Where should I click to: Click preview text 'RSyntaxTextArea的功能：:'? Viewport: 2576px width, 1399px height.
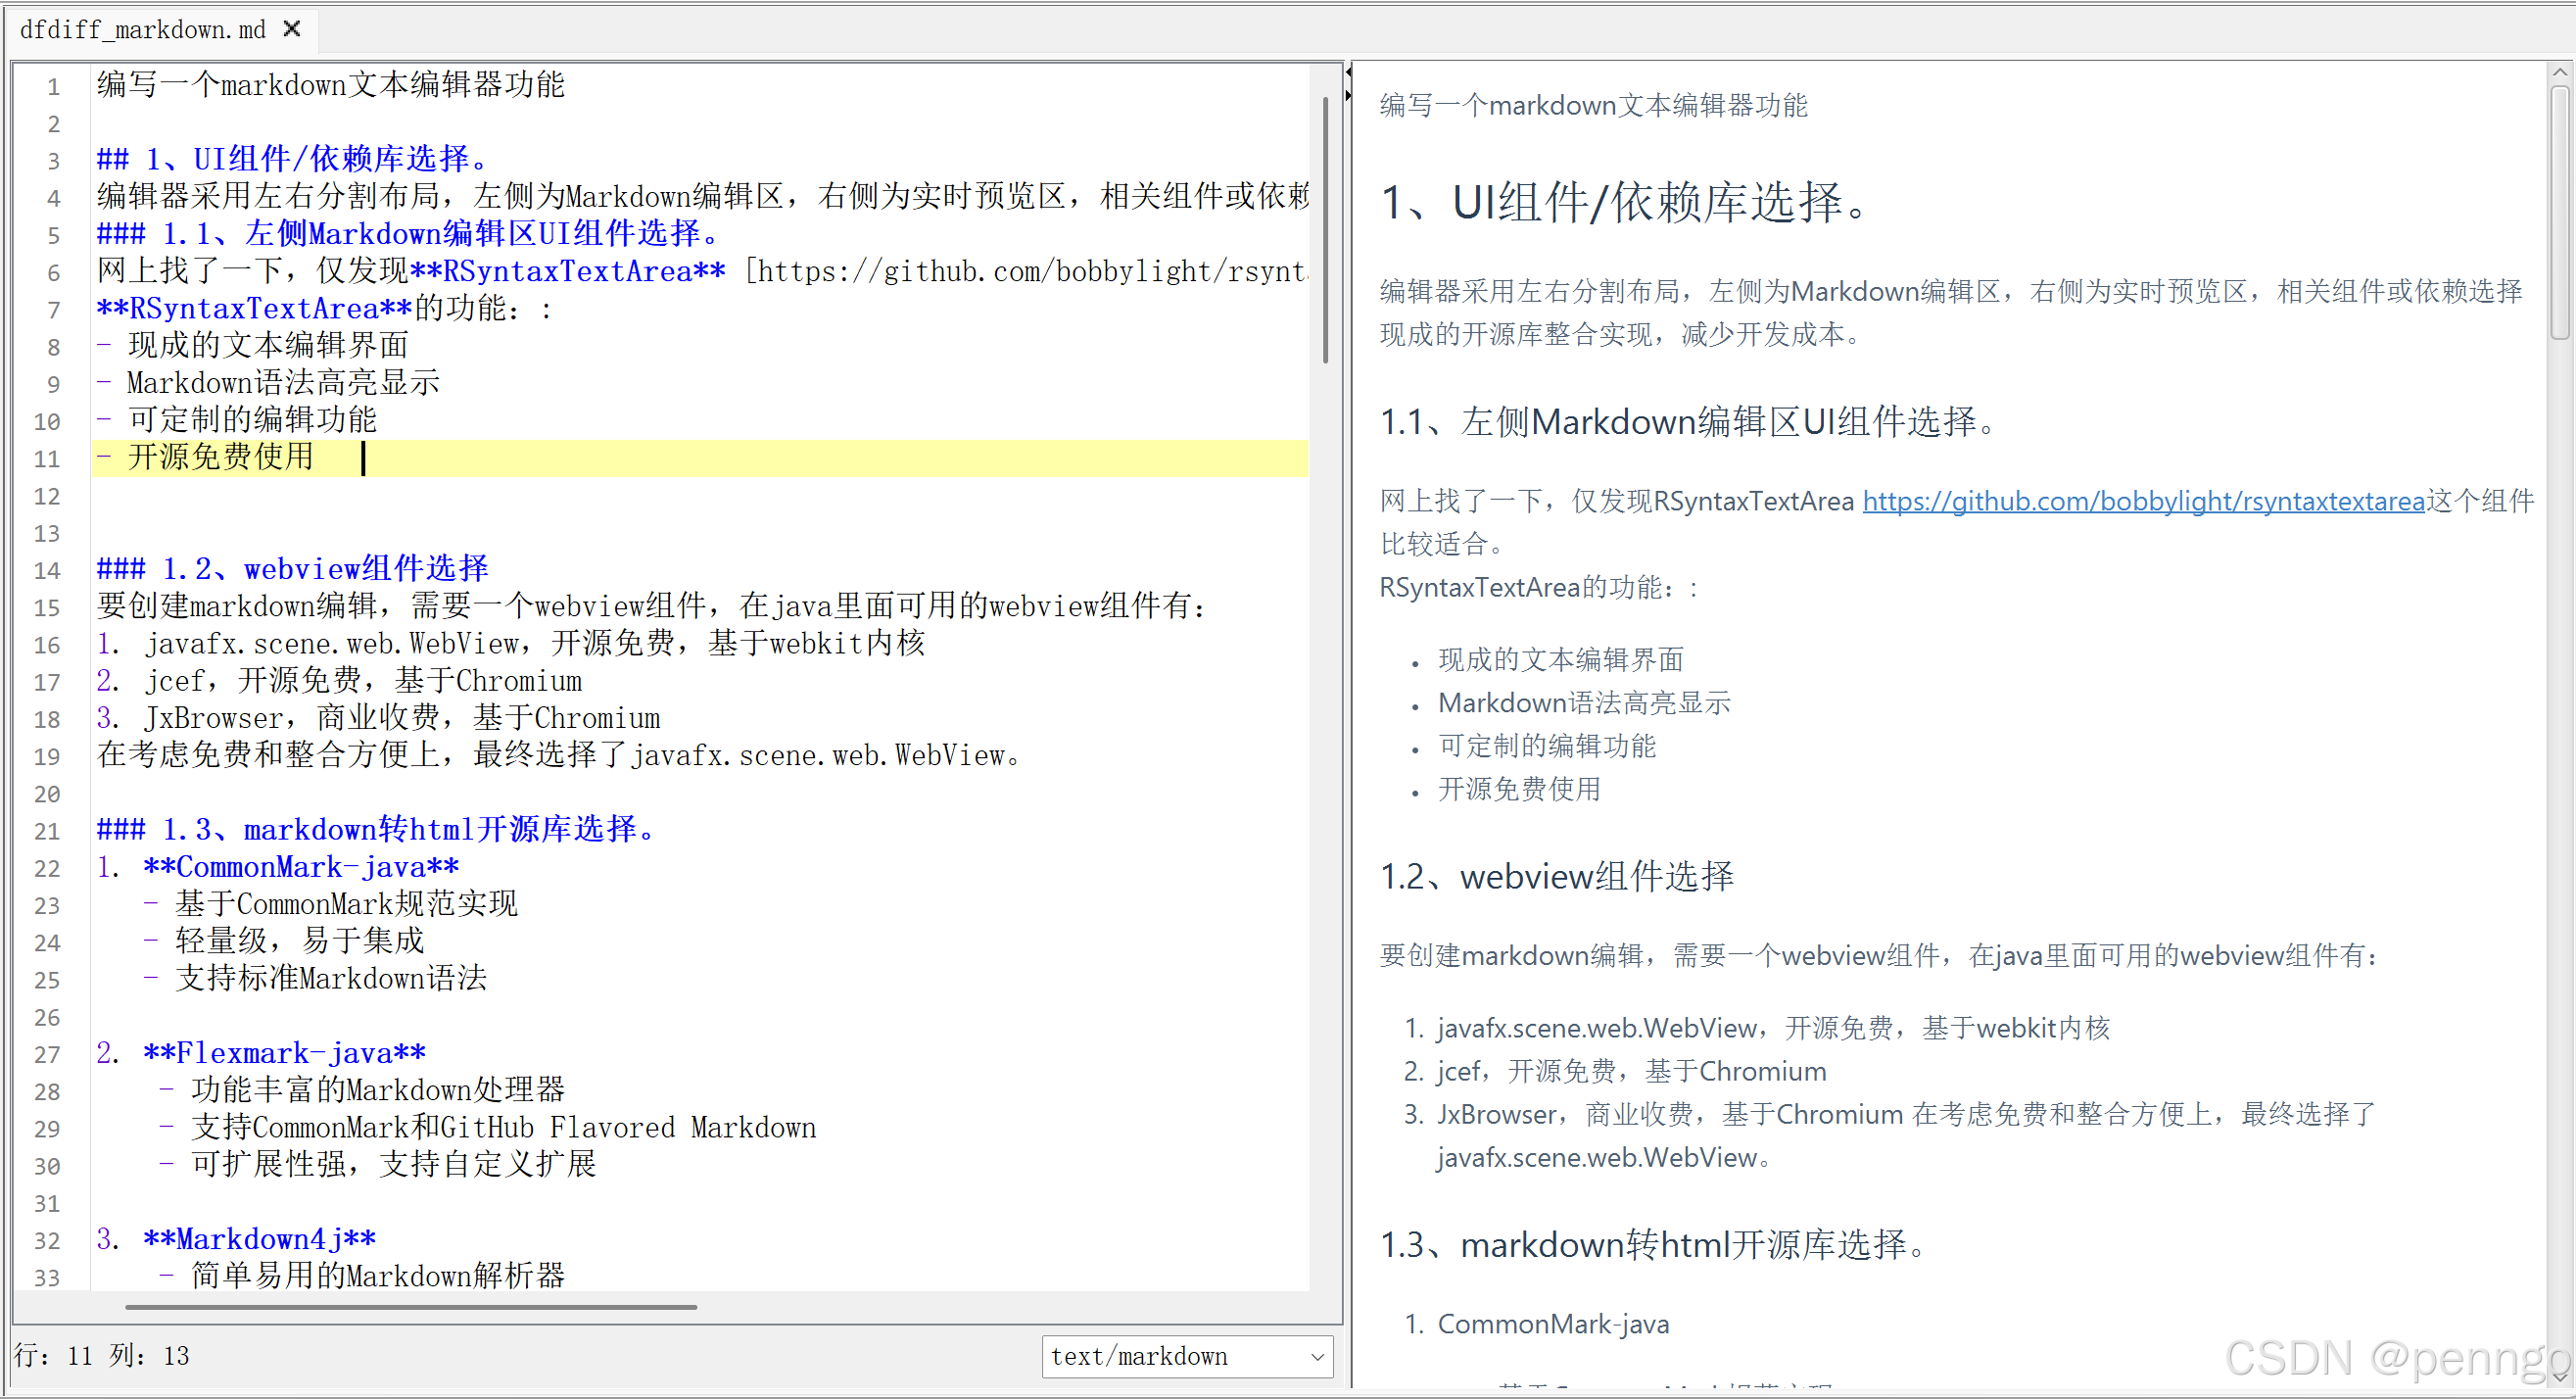pyautogui.click(x=1539, y=586)
